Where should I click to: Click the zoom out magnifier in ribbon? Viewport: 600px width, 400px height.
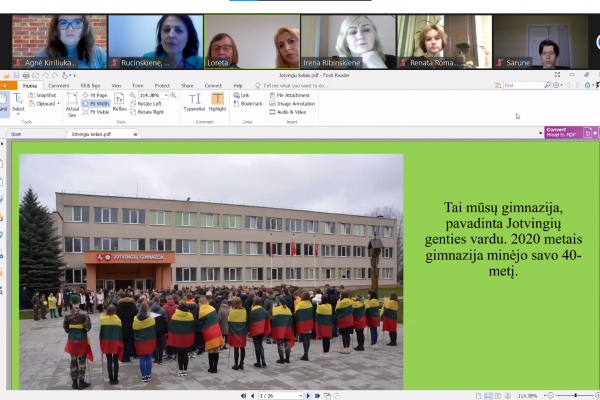pyautogui.click(x=132, y=95)
